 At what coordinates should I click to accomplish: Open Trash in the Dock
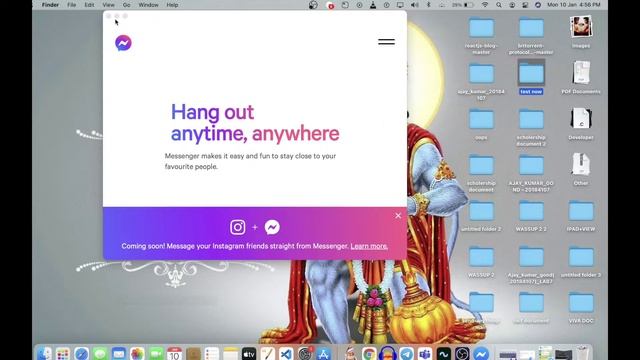[x=582, y=353]
